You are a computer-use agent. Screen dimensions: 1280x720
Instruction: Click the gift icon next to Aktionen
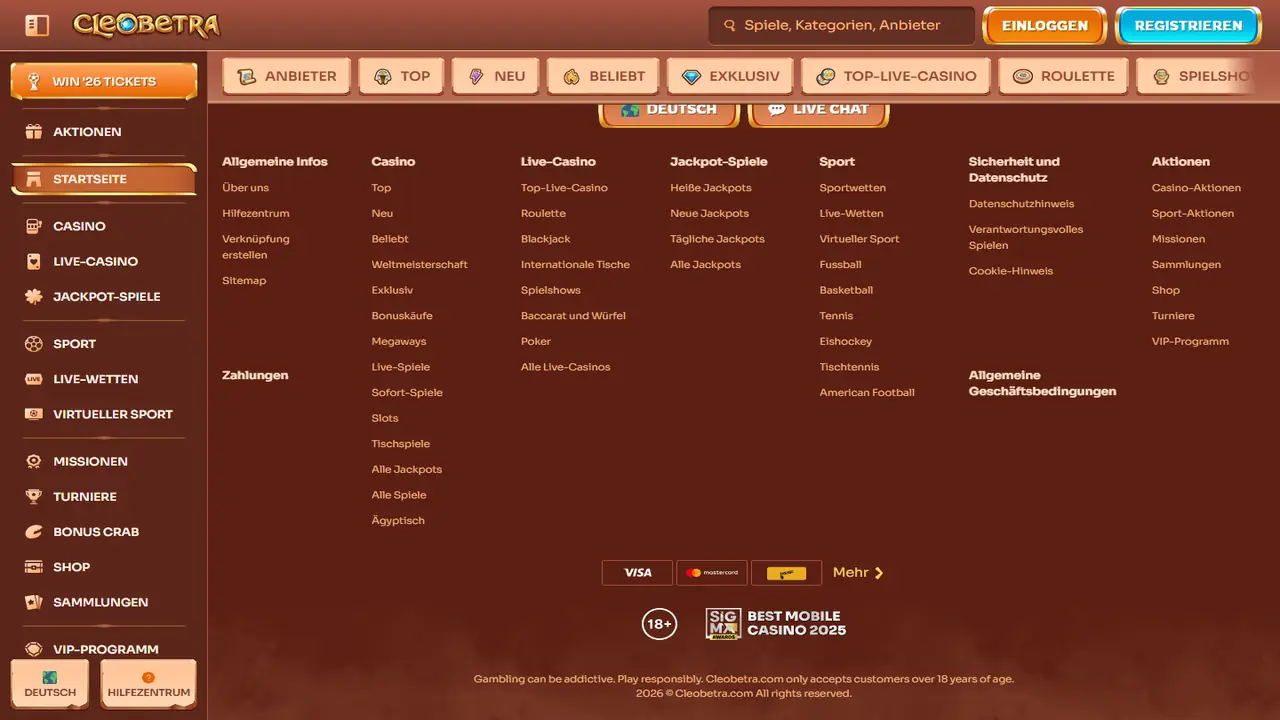coord(34,132)
